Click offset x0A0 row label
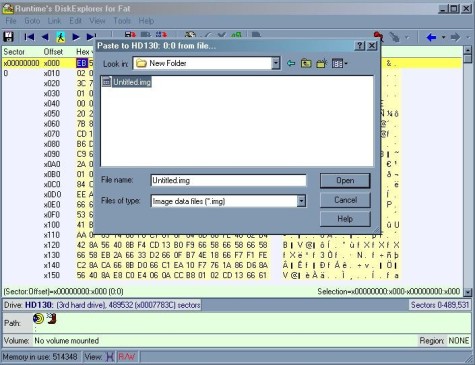Viewport: 475px width, 365px height. point(52,164)
